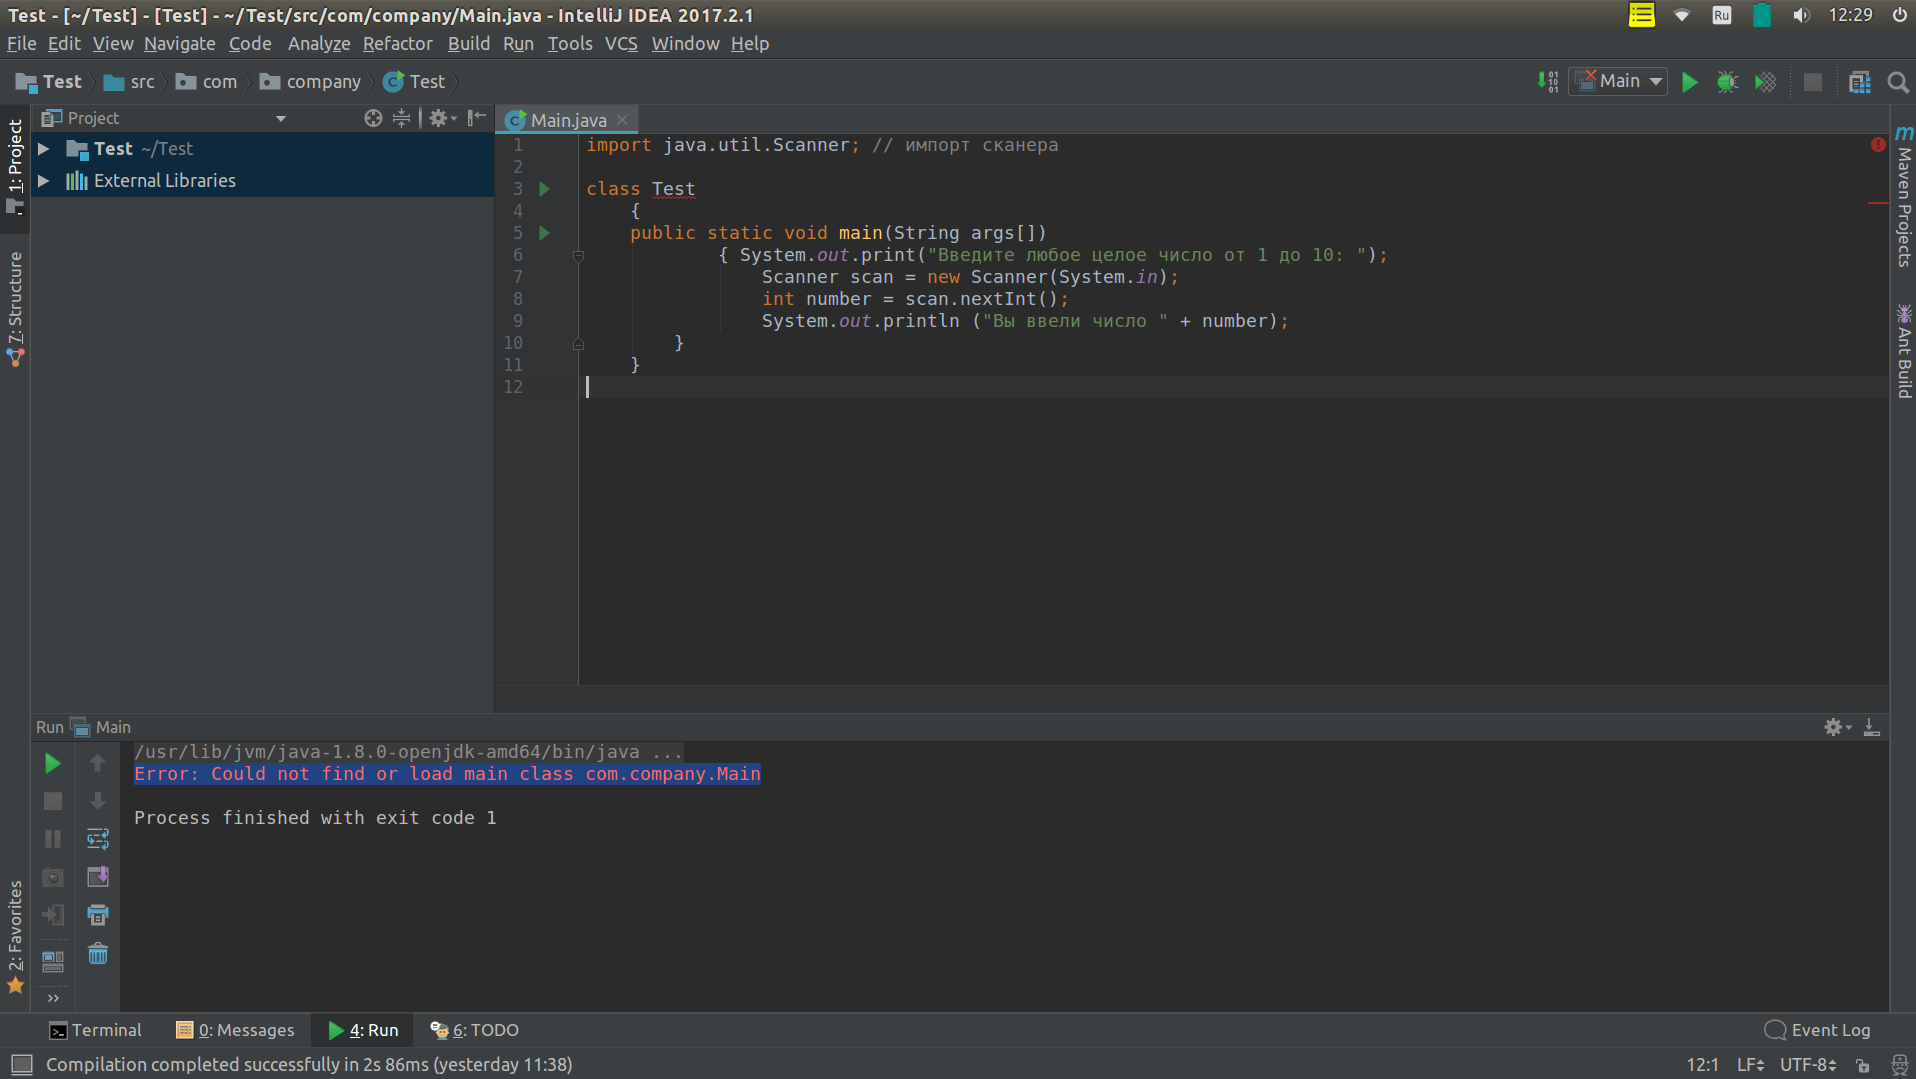This screenshot has height=1079, width=1916.
Task: Select Main.java editor tab
Action: [x=567, y=120]
